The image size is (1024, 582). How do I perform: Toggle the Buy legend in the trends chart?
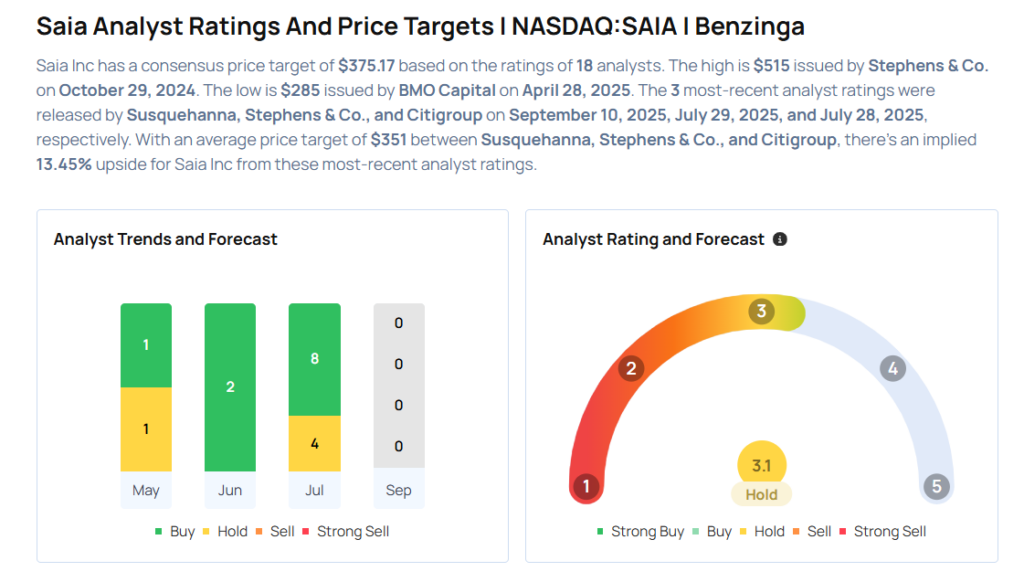[175, 532]
